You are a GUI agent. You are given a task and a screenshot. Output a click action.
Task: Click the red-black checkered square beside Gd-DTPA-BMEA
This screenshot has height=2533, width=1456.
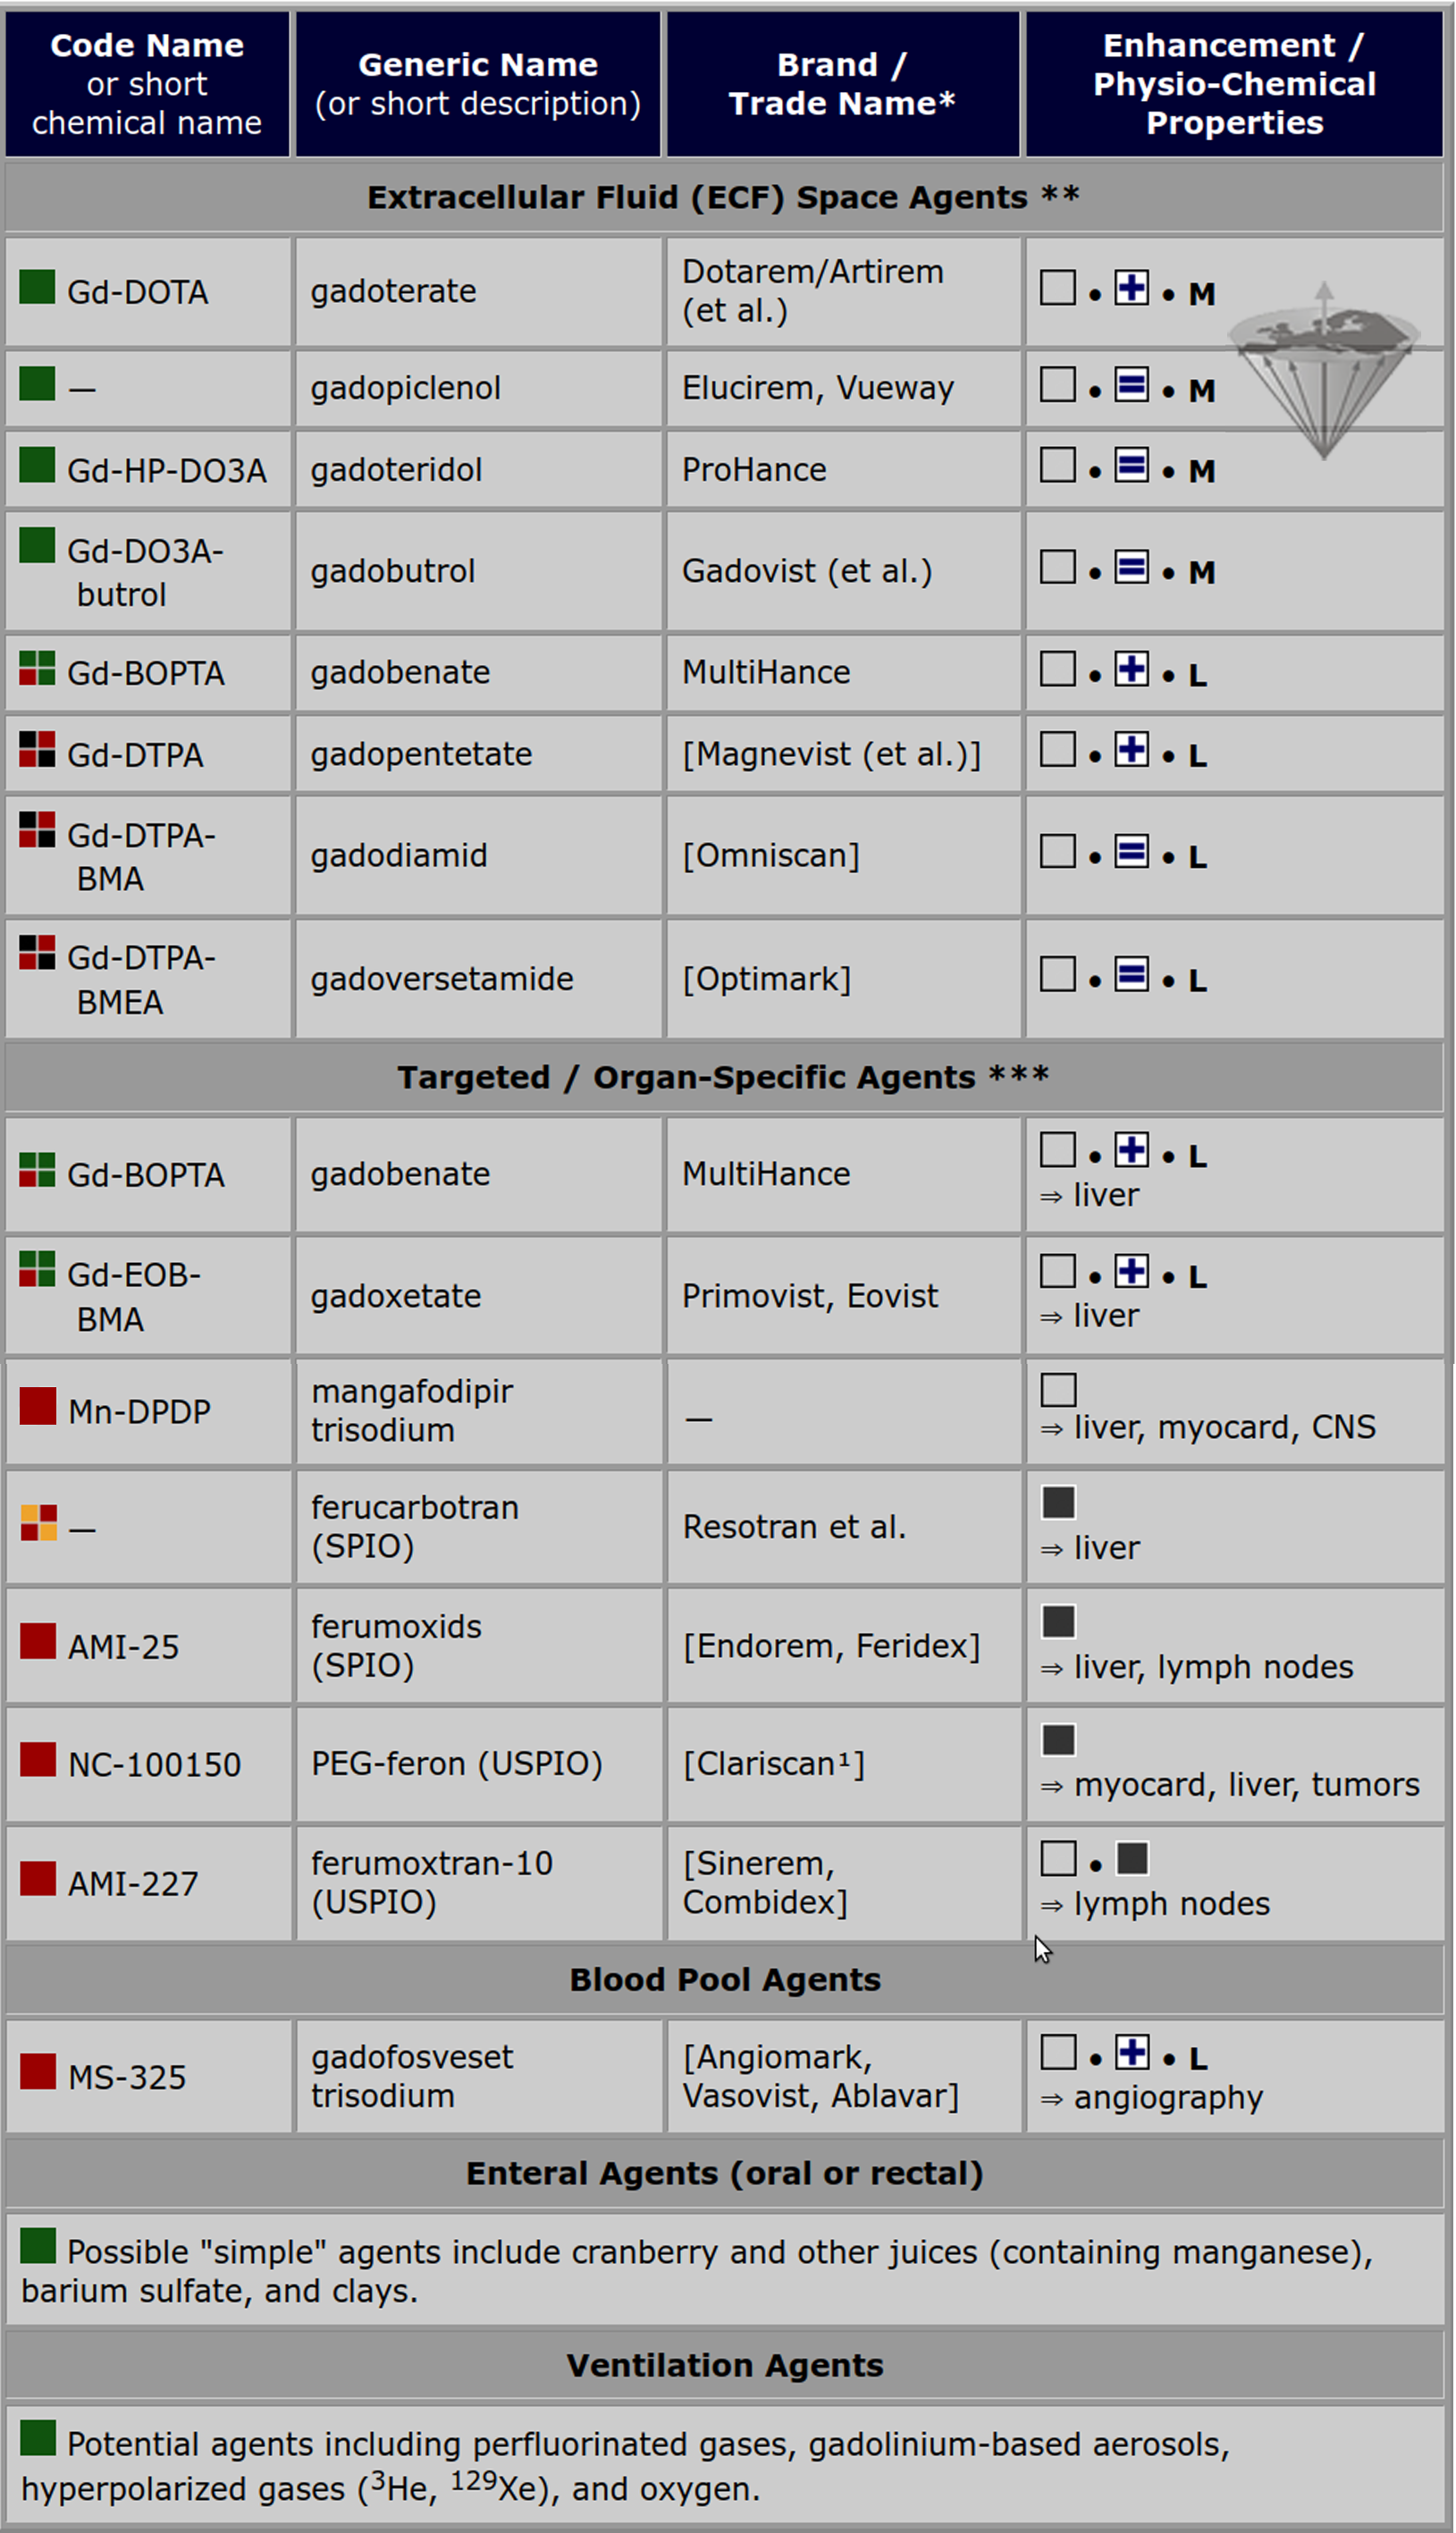[x=37, y=952]
